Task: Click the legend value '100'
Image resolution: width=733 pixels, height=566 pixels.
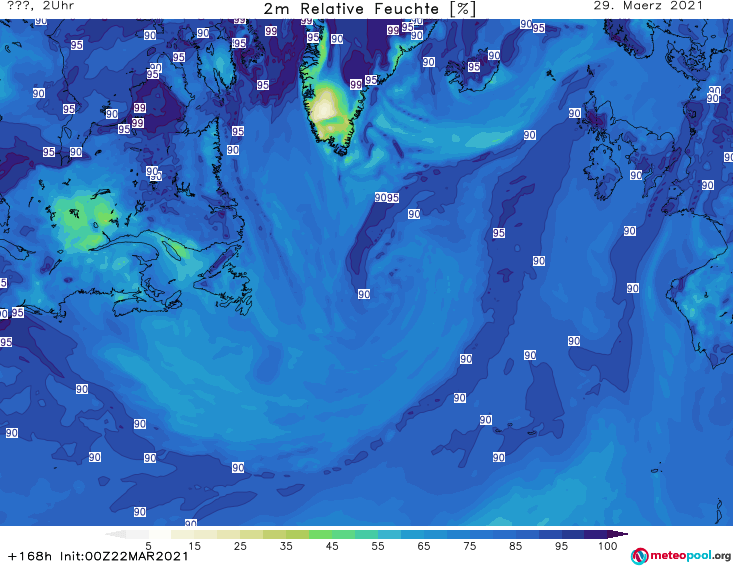Action: 607,546
